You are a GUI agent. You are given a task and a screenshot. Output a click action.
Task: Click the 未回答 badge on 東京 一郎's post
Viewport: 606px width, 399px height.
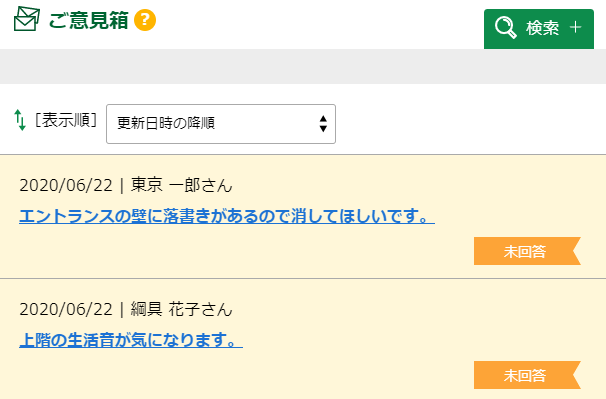coord(527,251)
